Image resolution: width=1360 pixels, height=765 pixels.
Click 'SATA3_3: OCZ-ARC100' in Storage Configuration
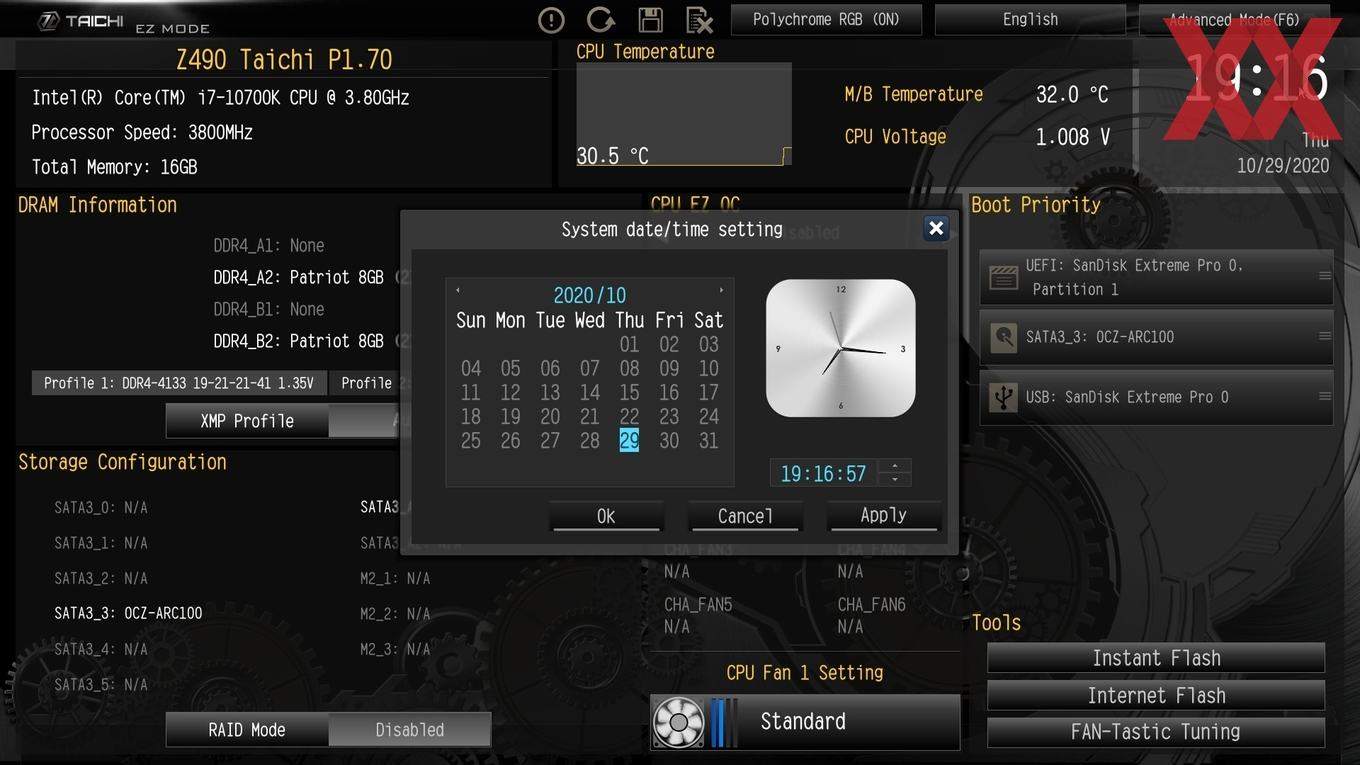(128, 613)
